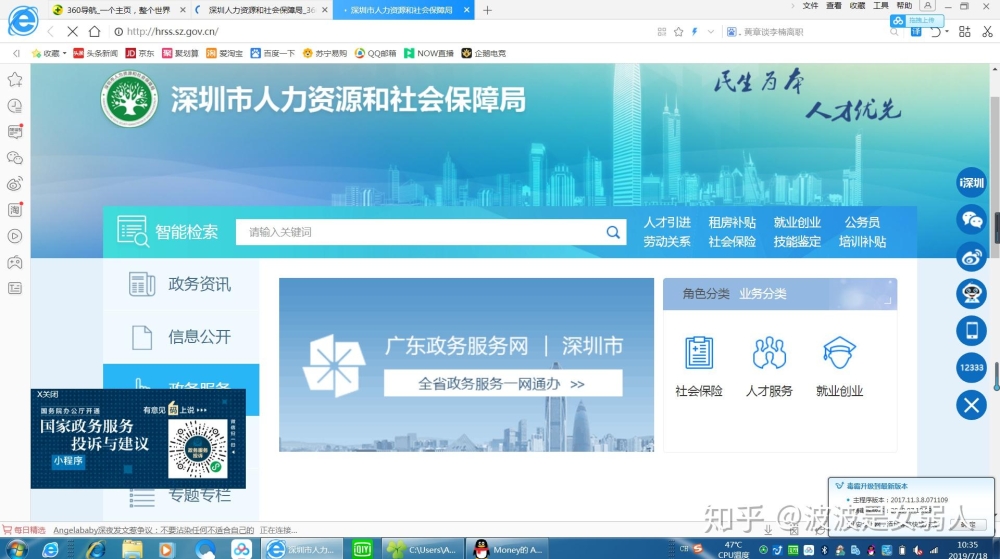The height and width of the screenshot is (559, 1000).
Task: Open Windows Start button
Action: click(x=16, y=549)
